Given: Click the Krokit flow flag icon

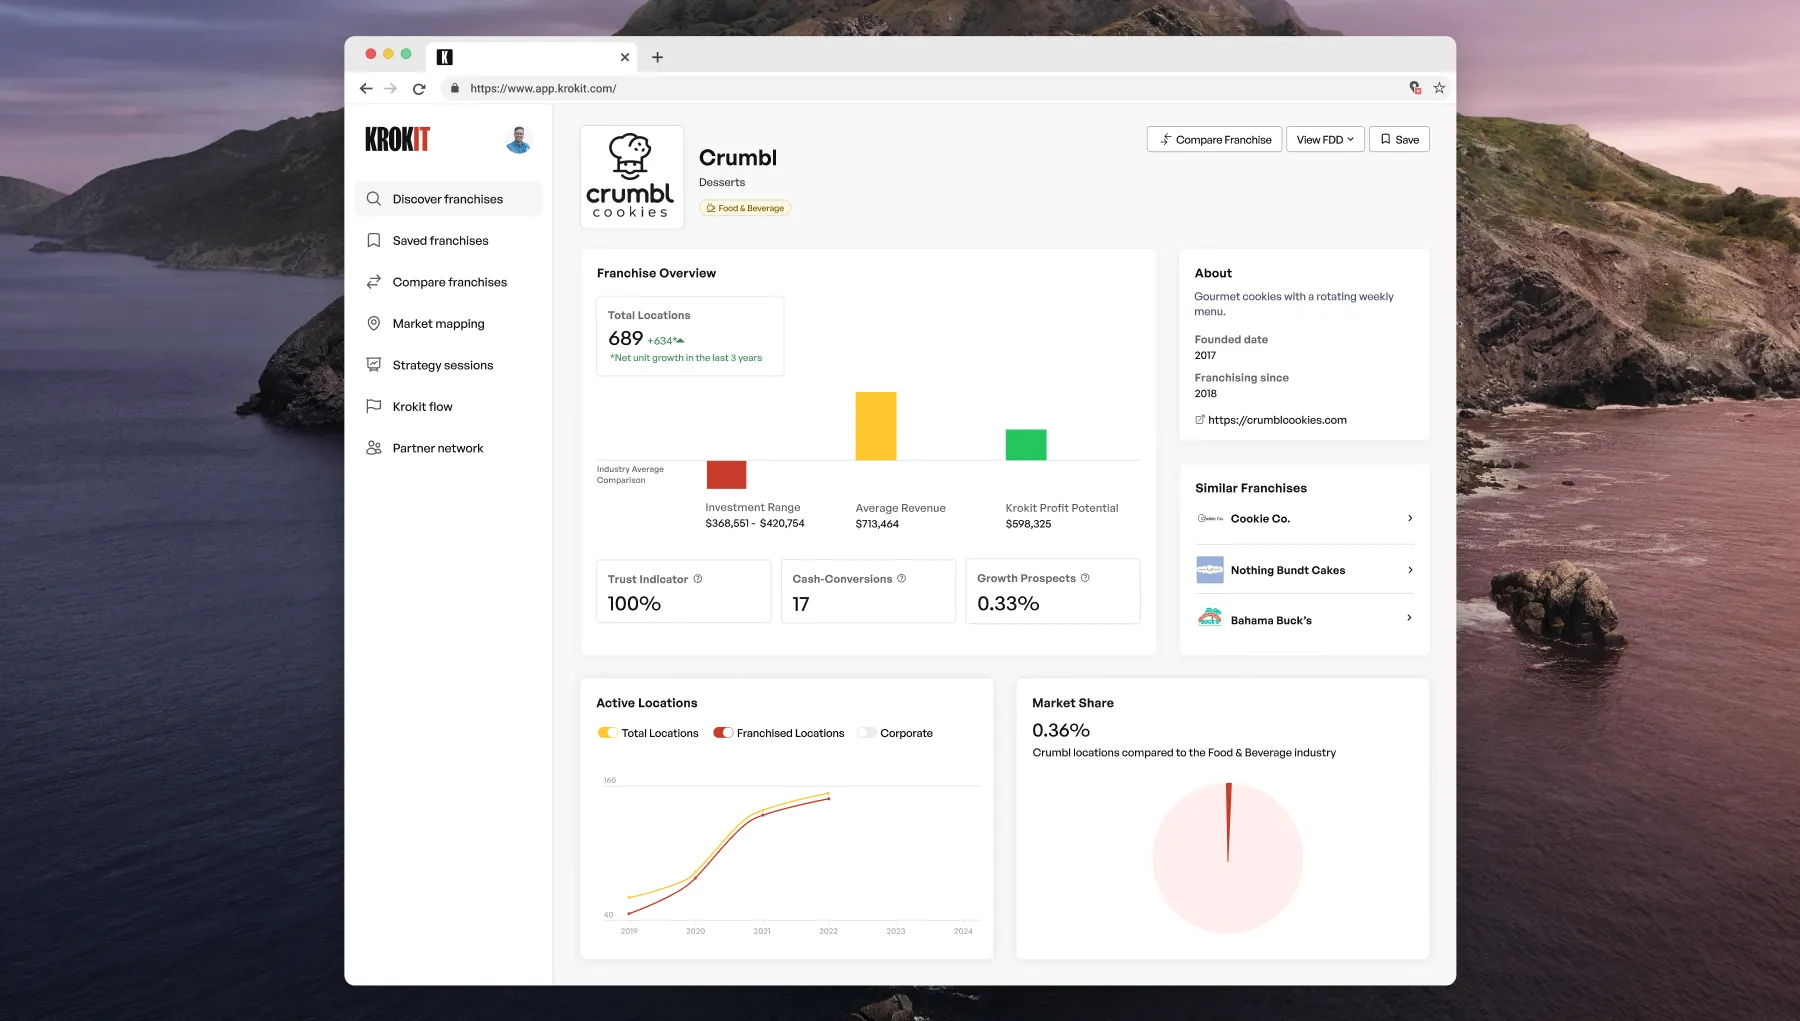Looking at the screenshot, I should [374, 407].
